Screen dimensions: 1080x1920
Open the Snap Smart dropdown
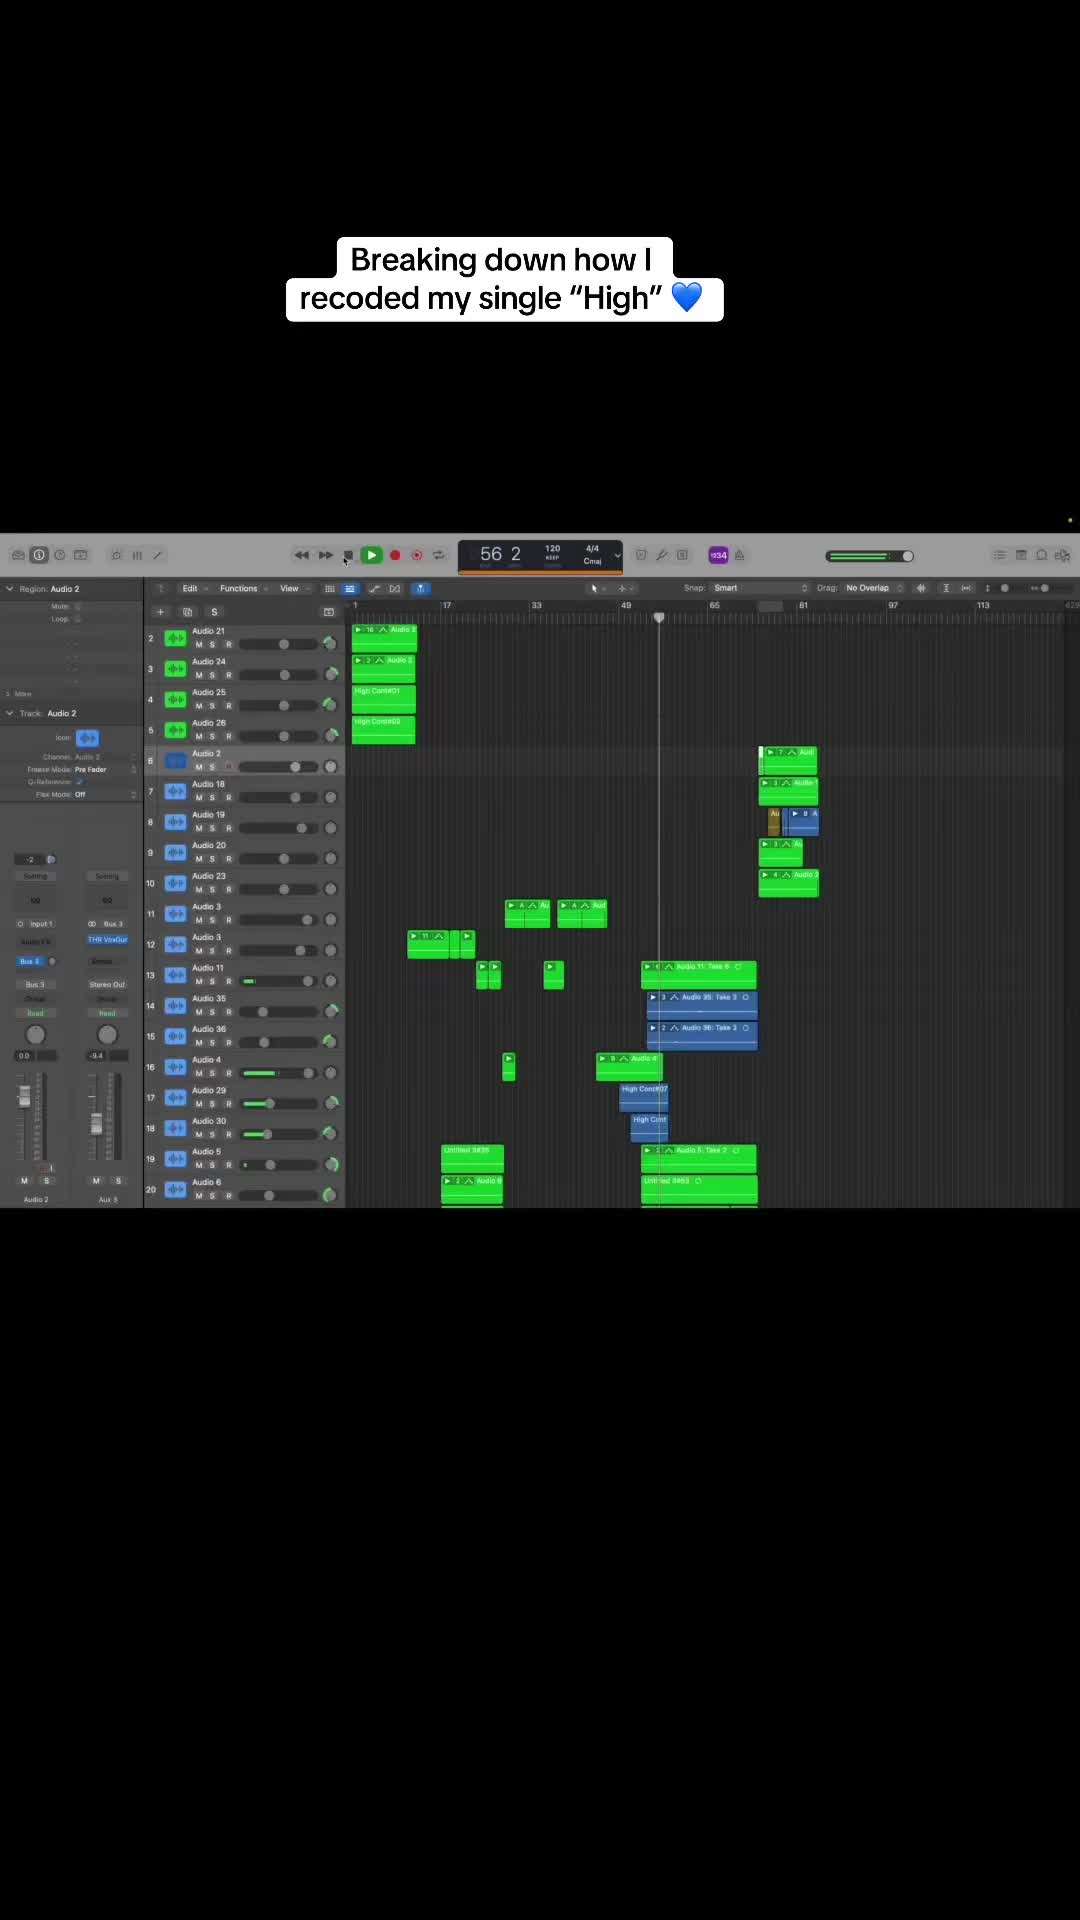[760, 588]
